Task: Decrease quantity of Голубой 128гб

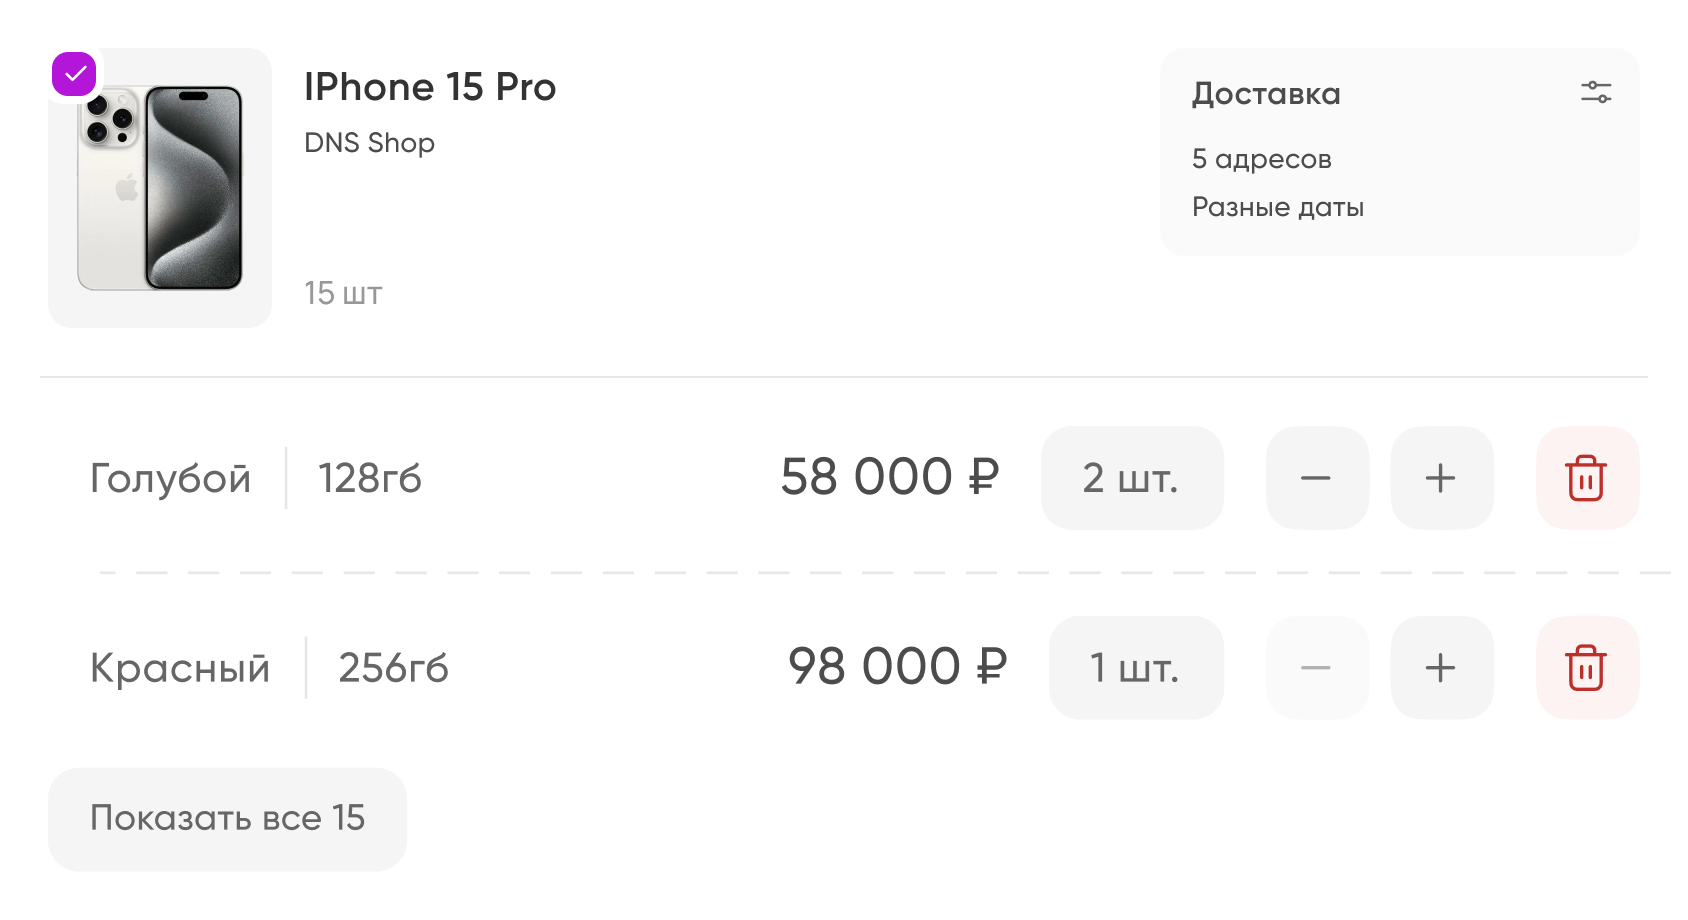Action: point(1316,478)
